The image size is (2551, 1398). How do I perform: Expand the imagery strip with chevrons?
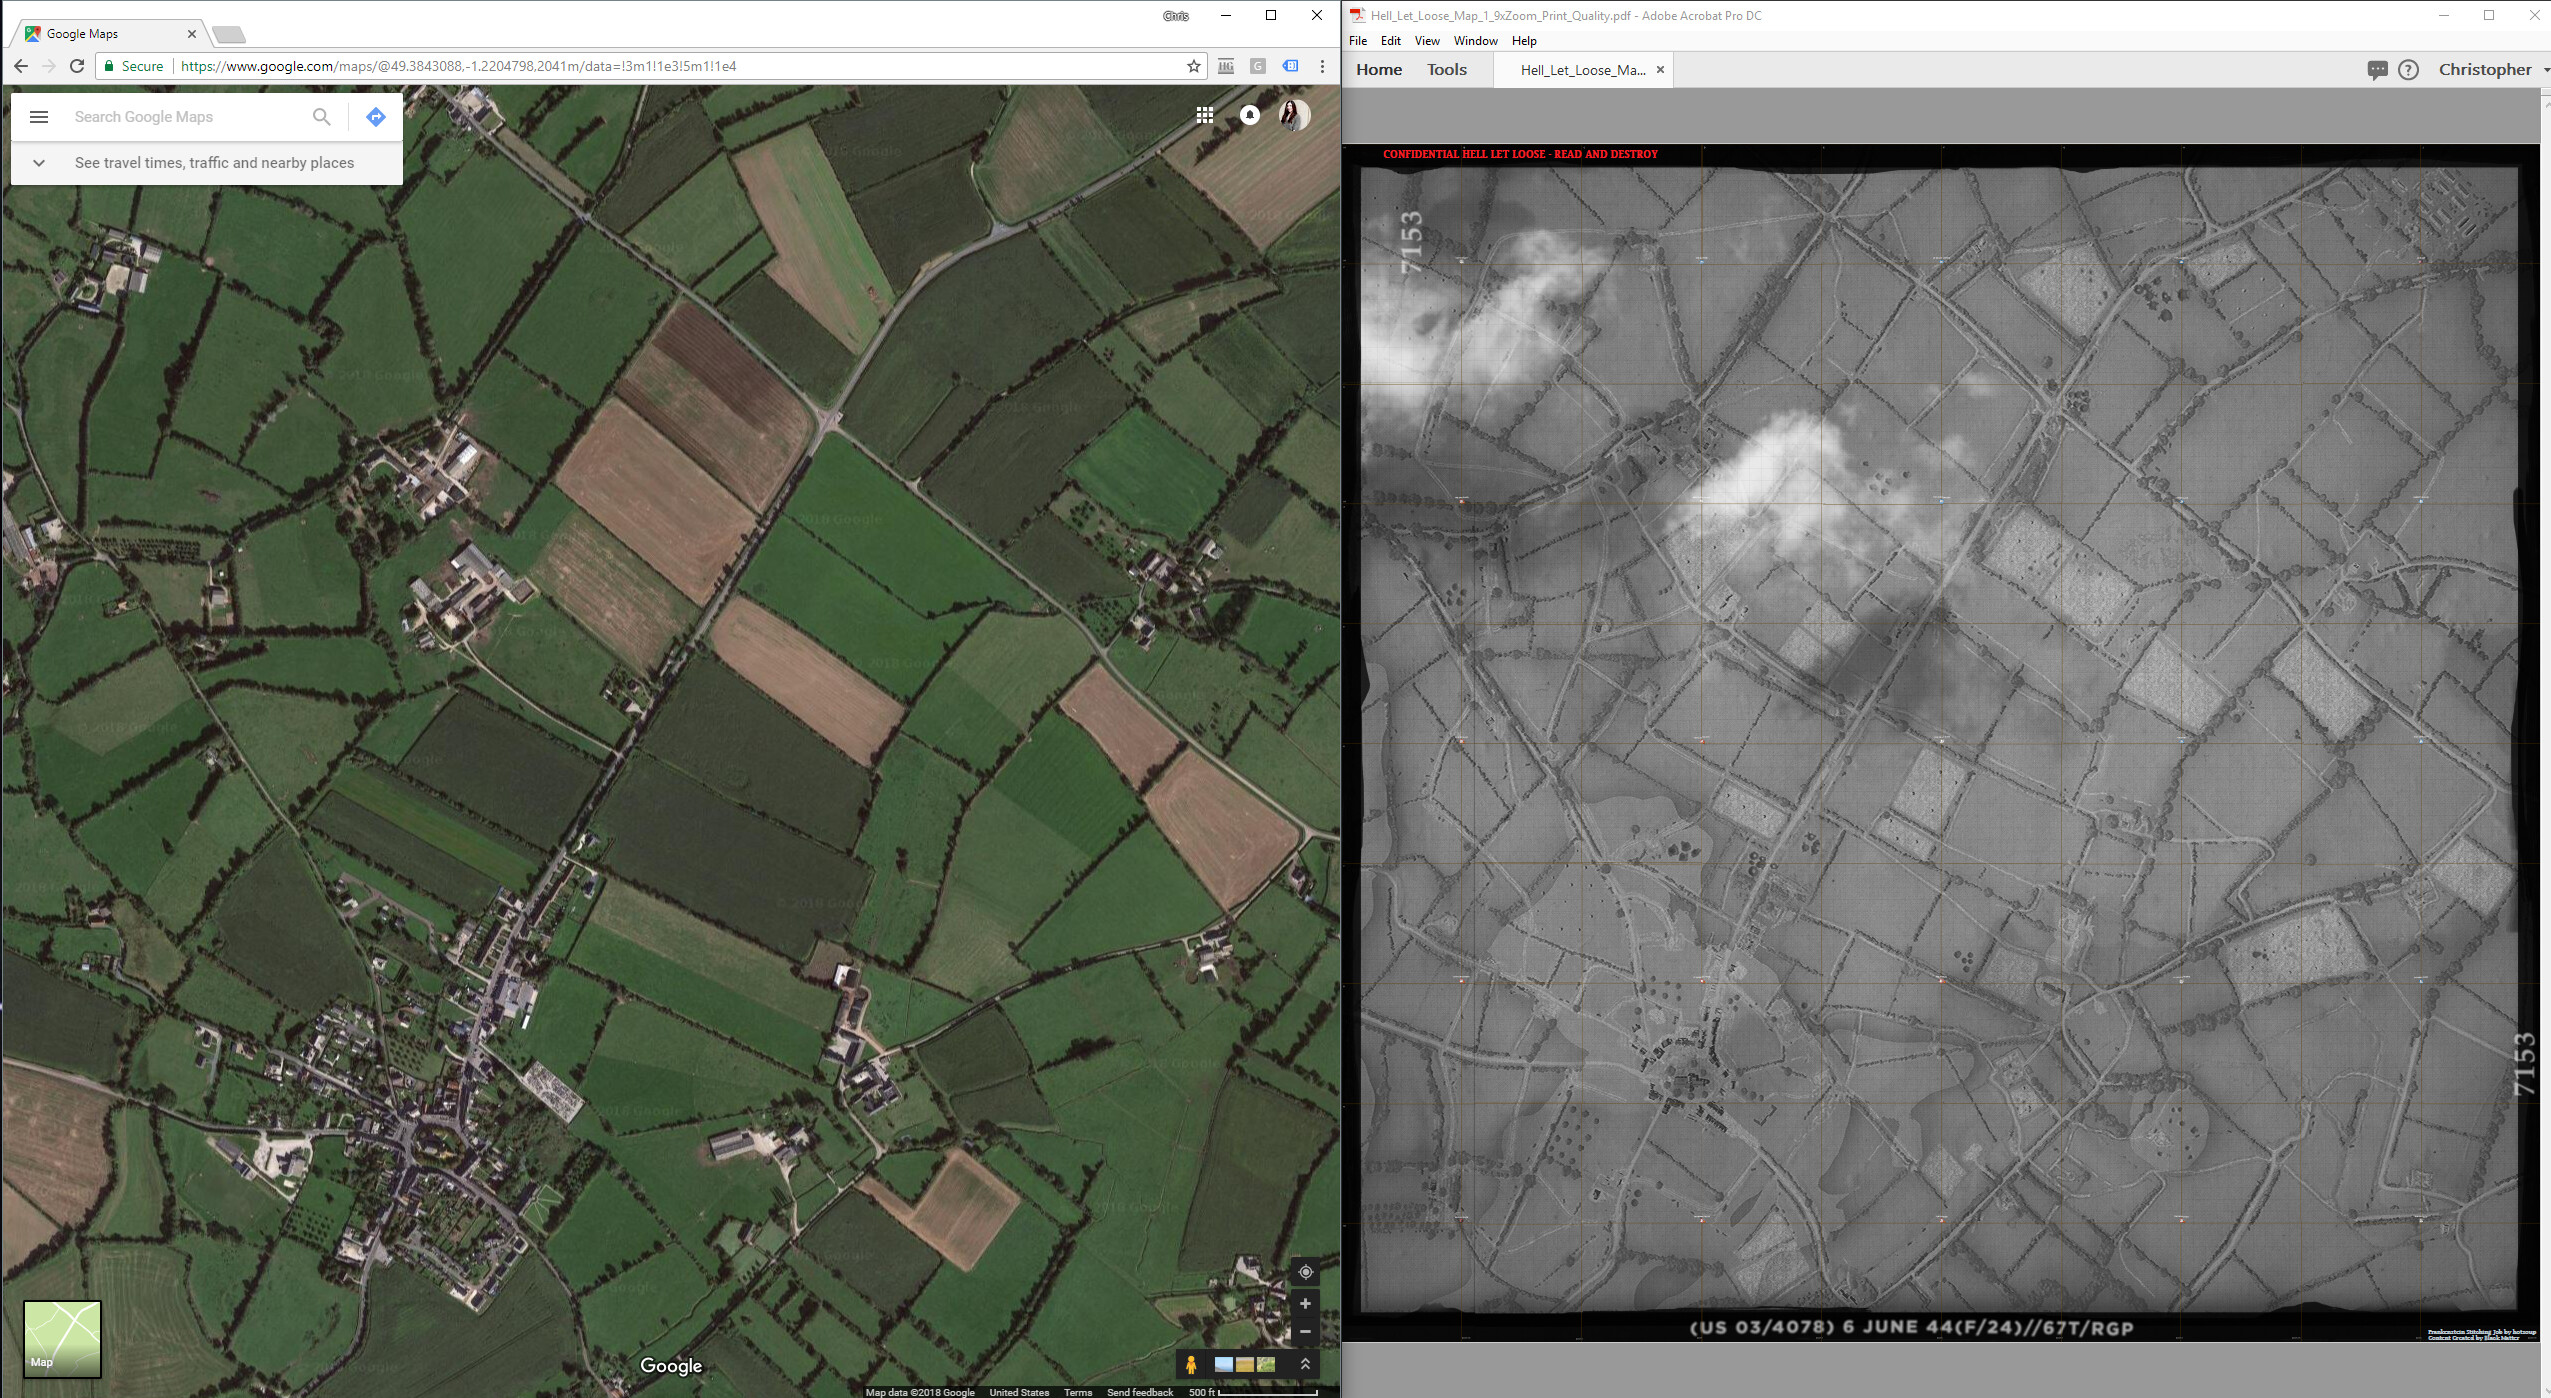1305,1364
